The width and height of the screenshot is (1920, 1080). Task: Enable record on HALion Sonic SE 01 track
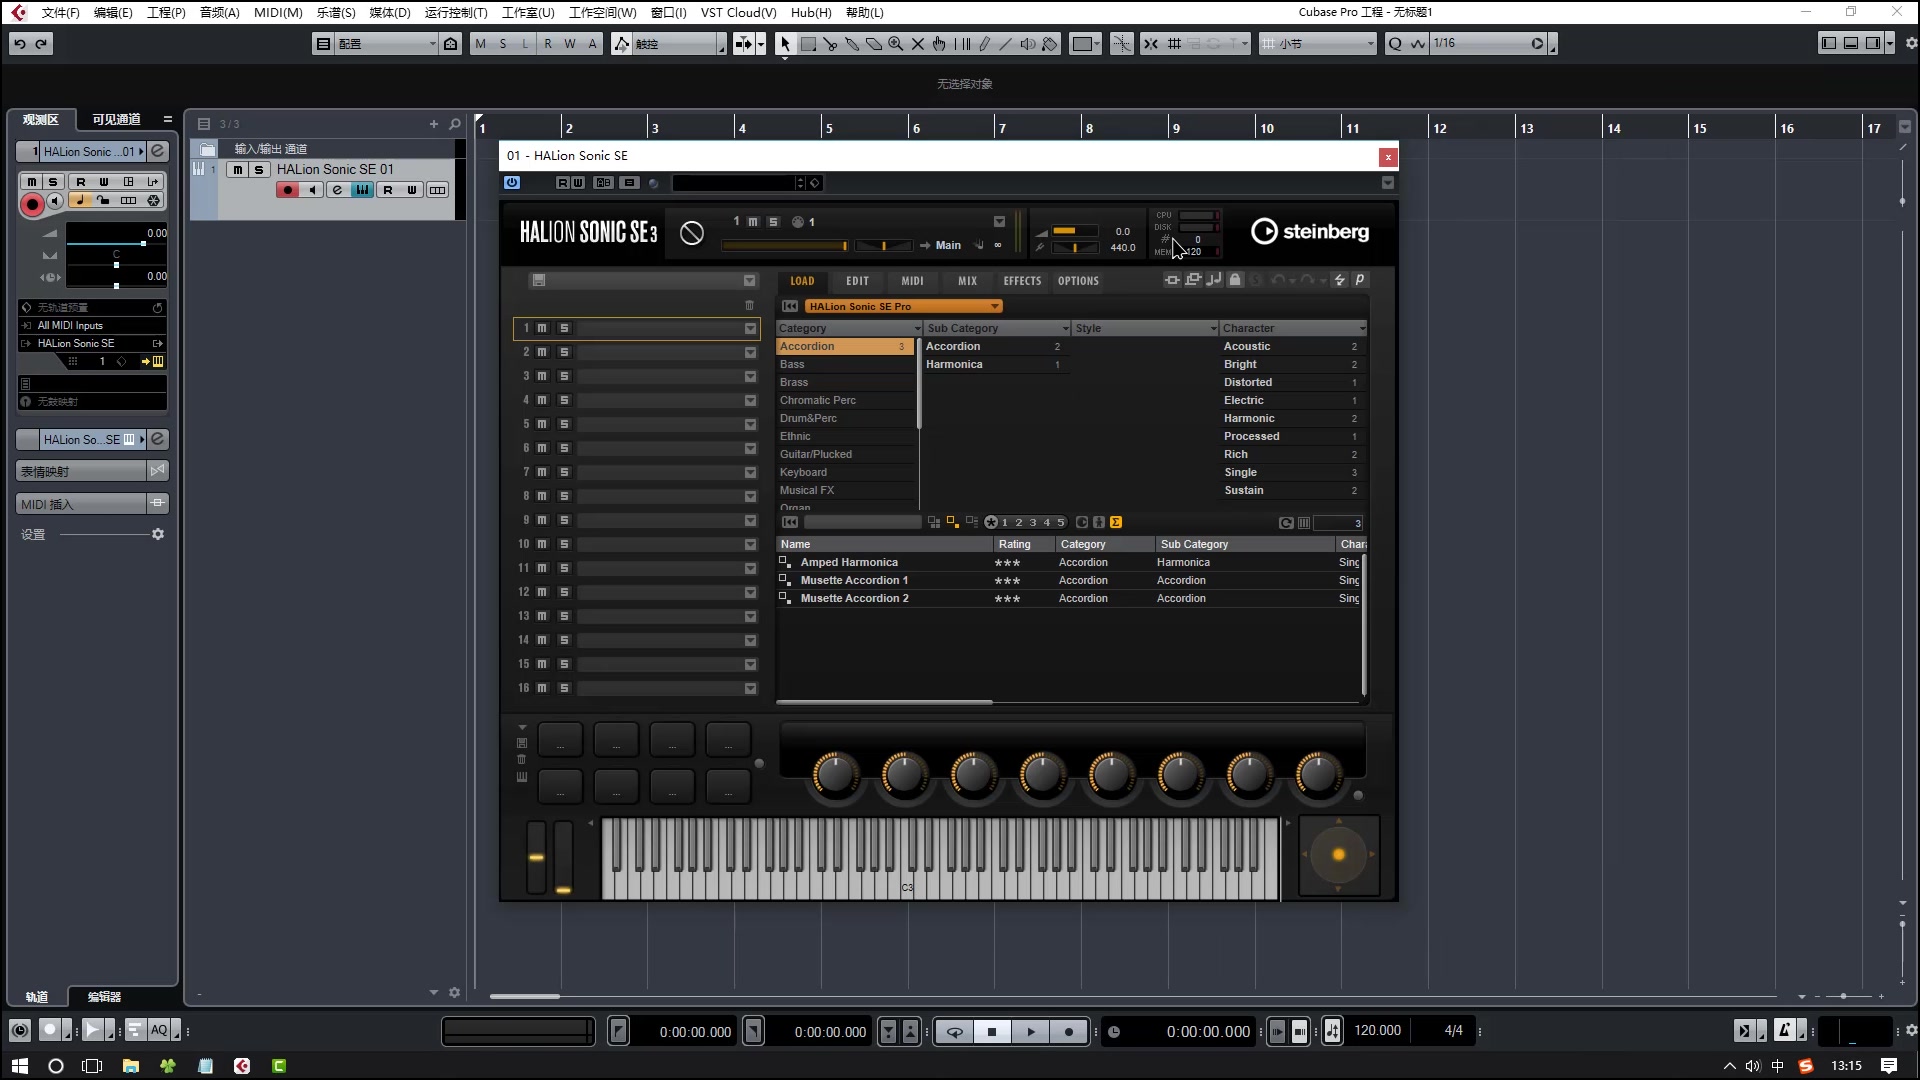pos(288,190)
